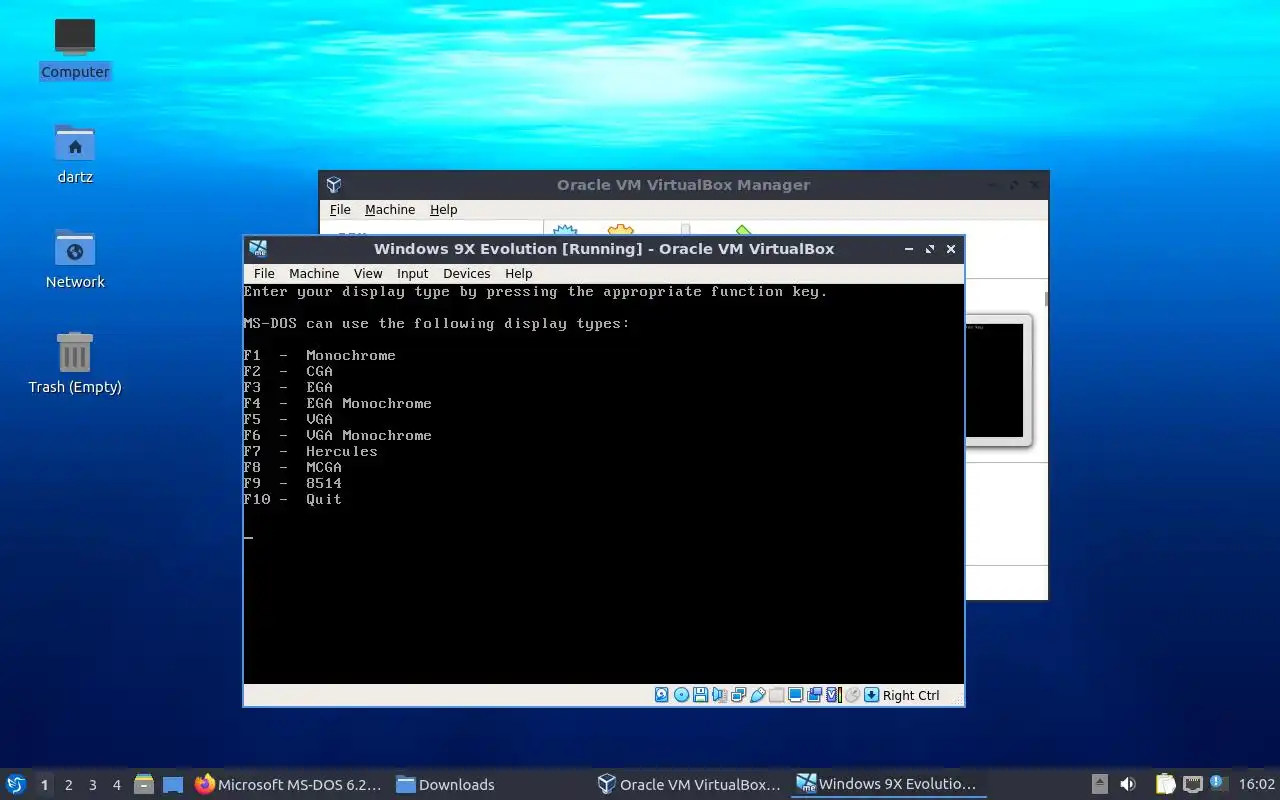Click the VirtualBox Manager title bar cube icon
Image resolution: width=1280 pixels, height=800 pixels.
334,185
